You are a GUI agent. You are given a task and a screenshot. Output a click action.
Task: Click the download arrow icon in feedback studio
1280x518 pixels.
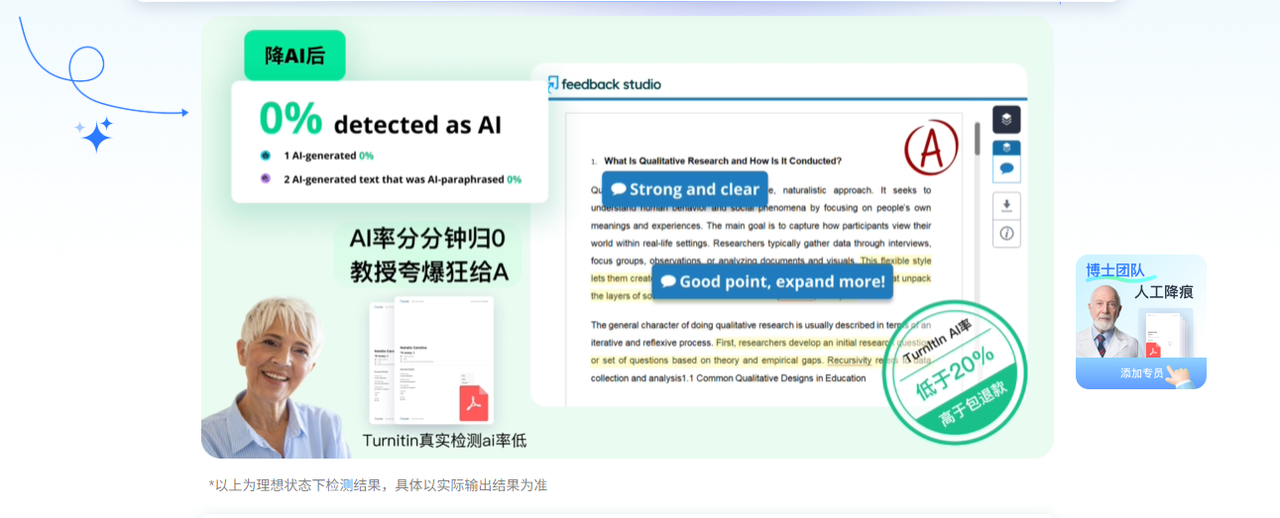pos(1006,205)
